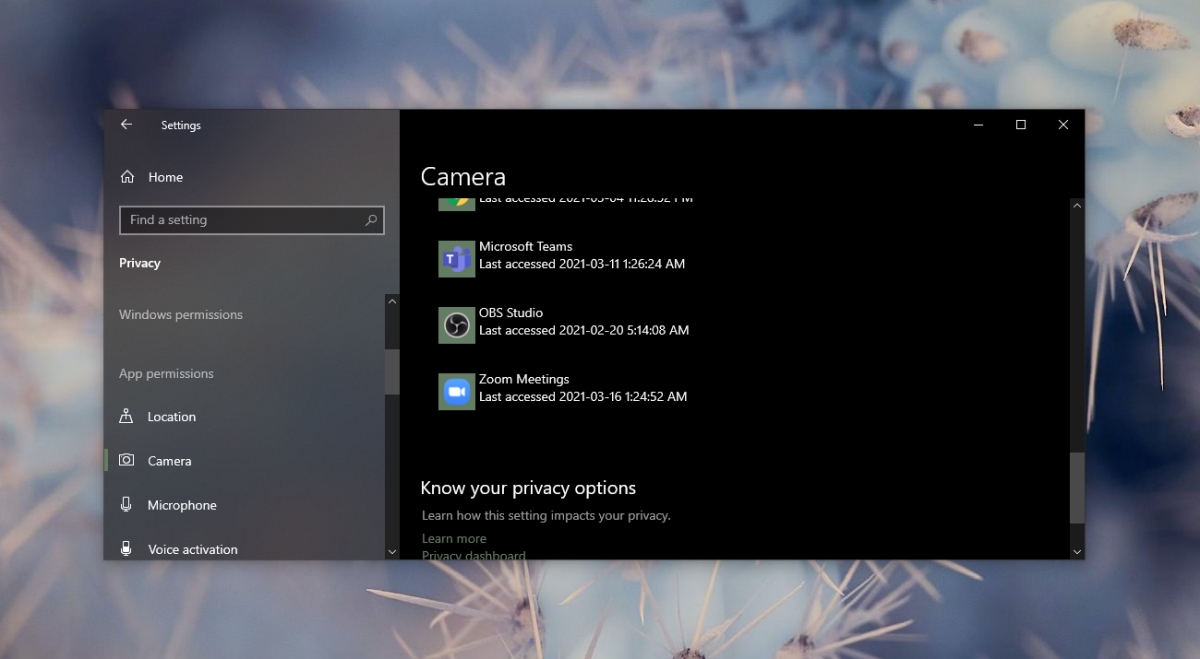Click the Windows permissions heading
Screen dimensions: 1200x659
181,314
